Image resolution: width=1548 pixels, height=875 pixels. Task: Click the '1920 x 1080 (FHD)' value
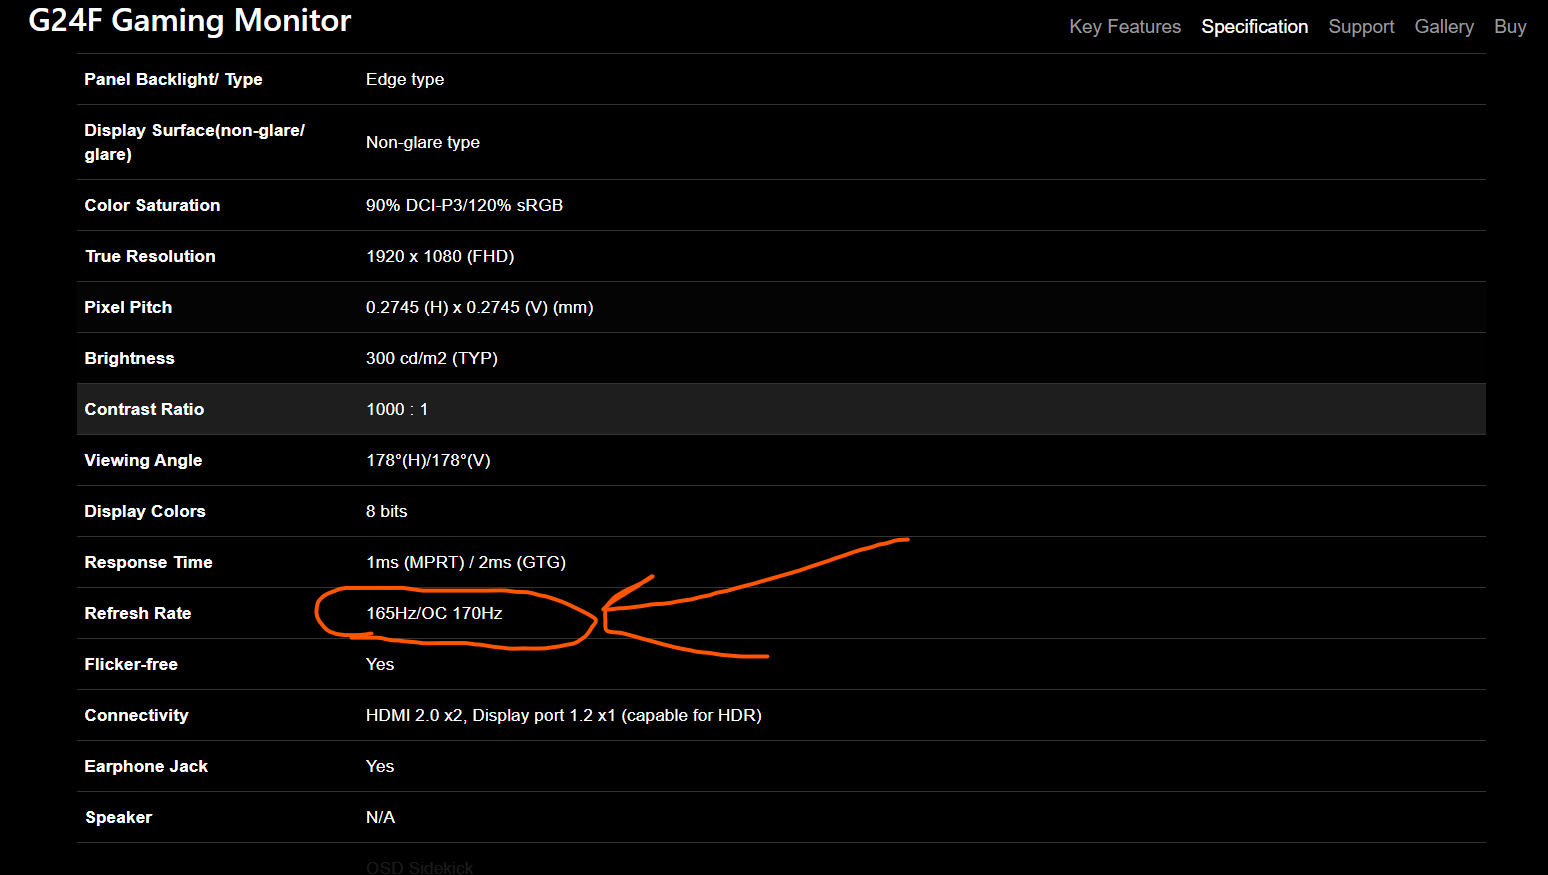point(440,256)
